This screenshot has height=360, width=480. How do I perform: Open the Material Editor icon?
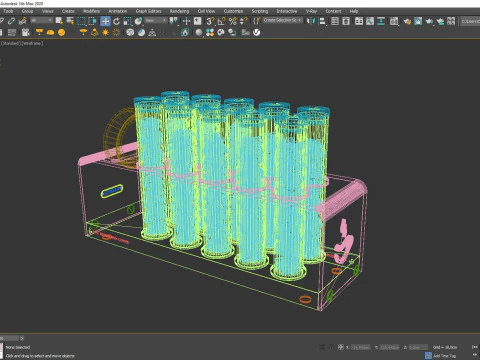[x=394, y=21]
